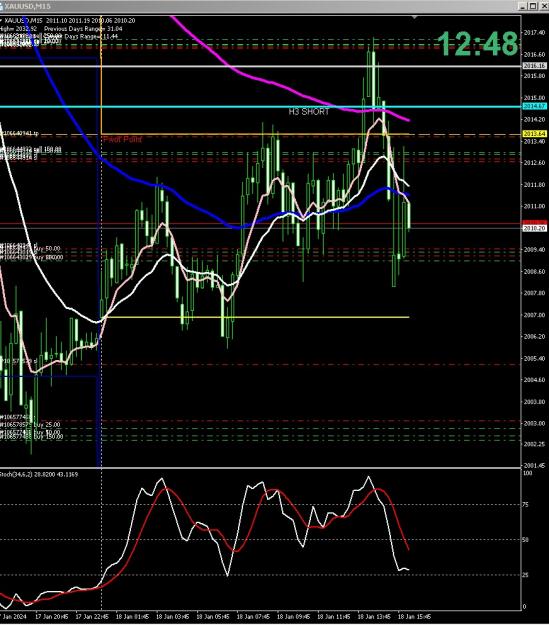The width and height of the screenshot is (549, 625).
Task: Select the red Pivot Point label
Action: (122, 139)
